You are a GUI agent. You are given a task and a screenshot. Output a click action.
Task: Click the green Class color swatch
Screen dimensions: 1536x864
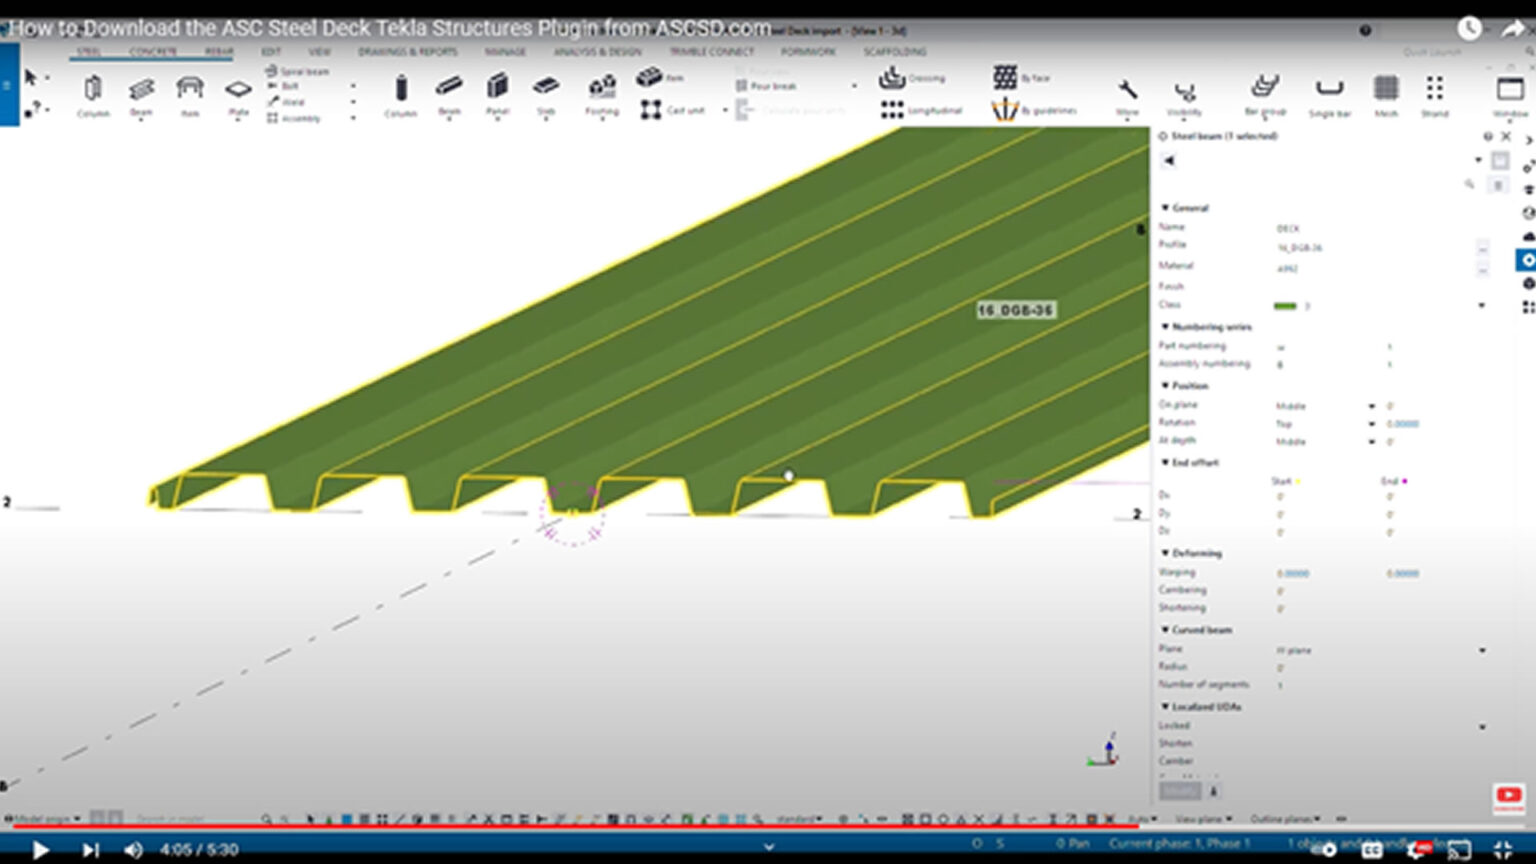tap(1286, 306)
